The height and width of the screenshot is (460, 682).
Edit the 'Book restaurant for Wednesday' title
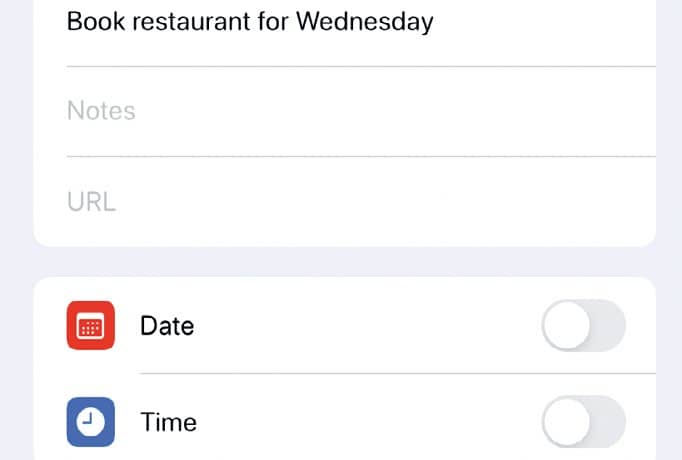pyautogui.click(x=250, y=21)
